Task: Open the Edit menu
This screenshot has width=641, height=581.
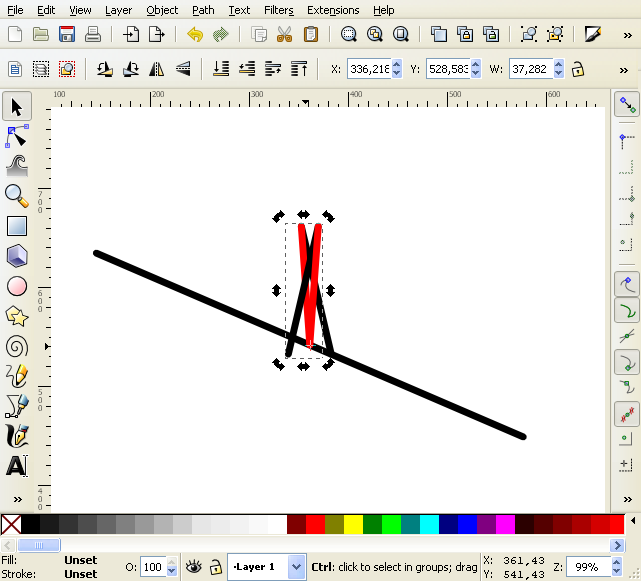Action: click(x=46, y=10)
